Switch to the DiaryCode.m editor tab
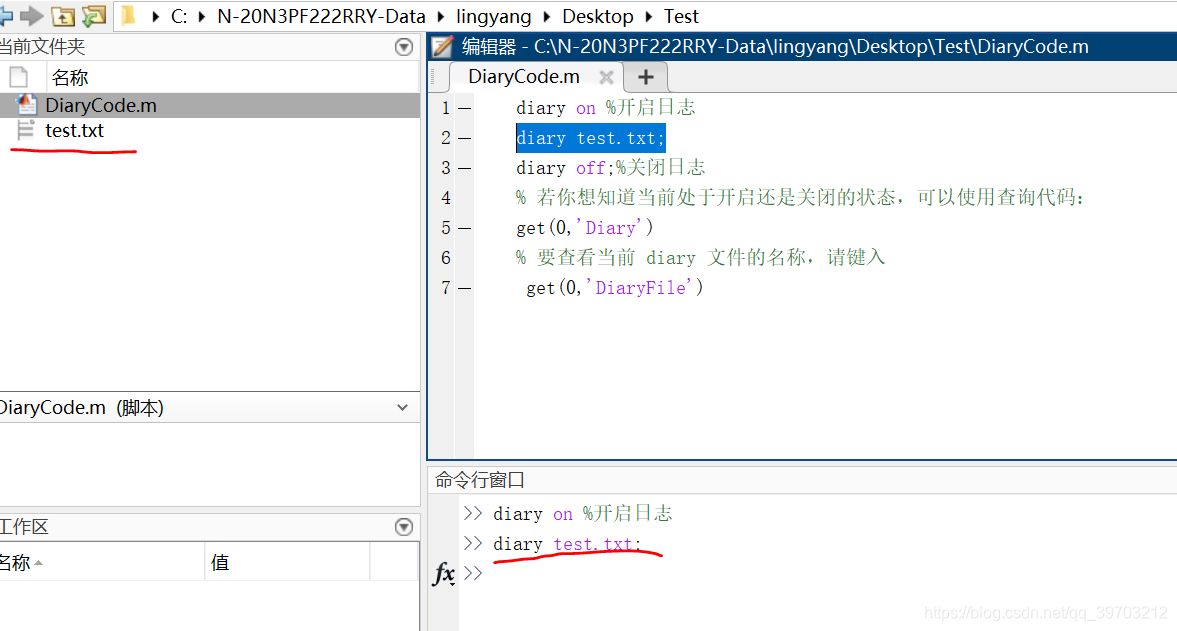 [522, 76]
